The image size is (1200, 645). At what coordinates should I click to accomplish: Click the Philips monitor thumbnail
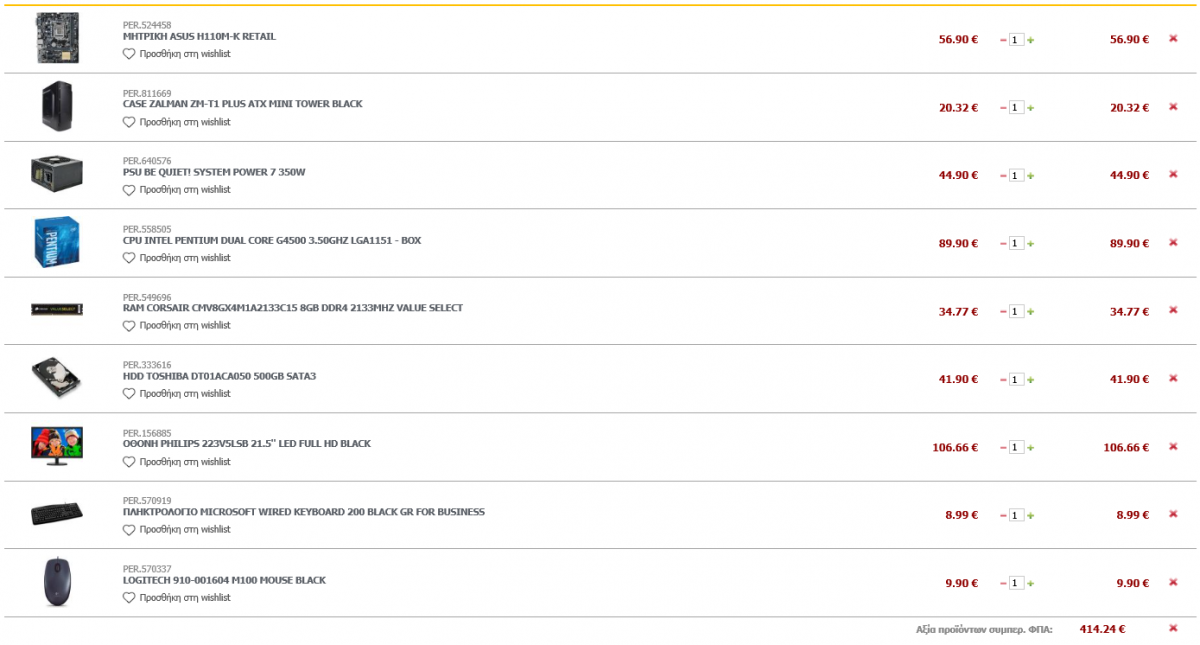[57, 446]
